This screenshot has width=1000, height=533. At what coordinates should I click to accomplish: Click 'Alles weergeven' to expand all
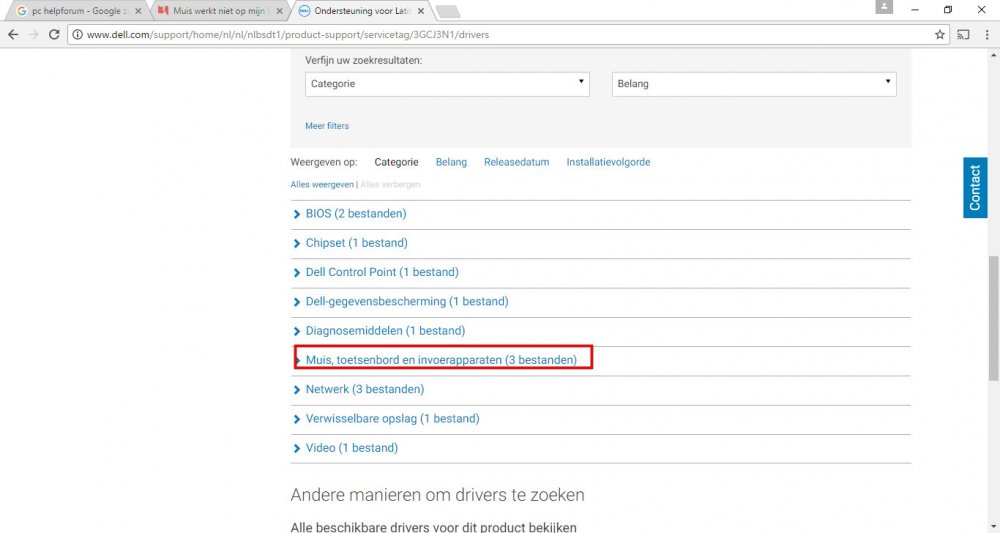tap(322, 184)
